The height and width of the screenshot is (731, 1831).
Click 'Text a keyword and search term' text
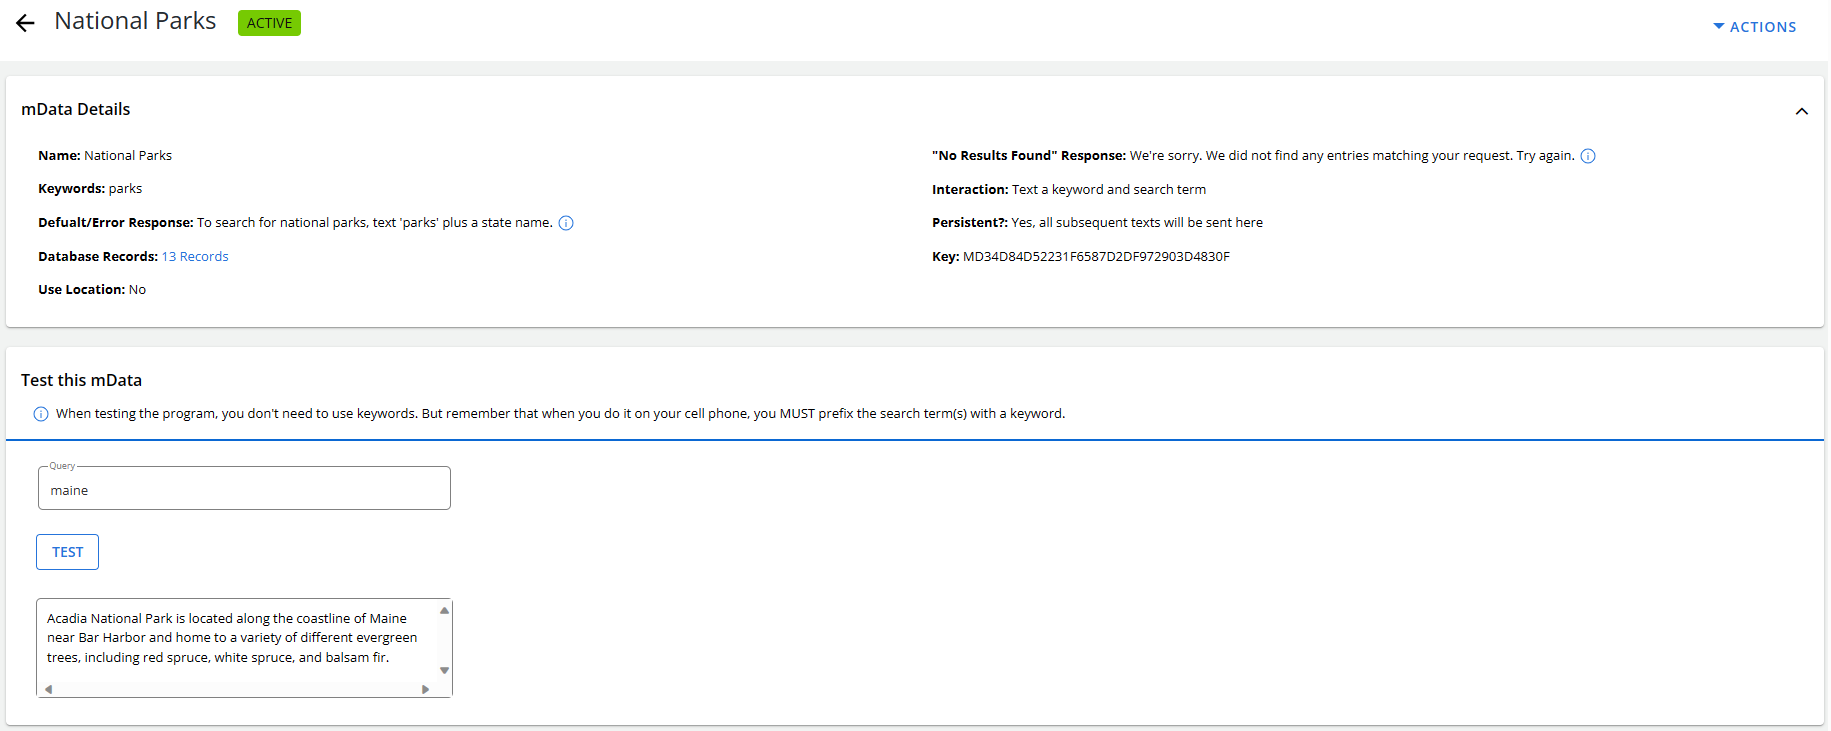(1109, 190)
